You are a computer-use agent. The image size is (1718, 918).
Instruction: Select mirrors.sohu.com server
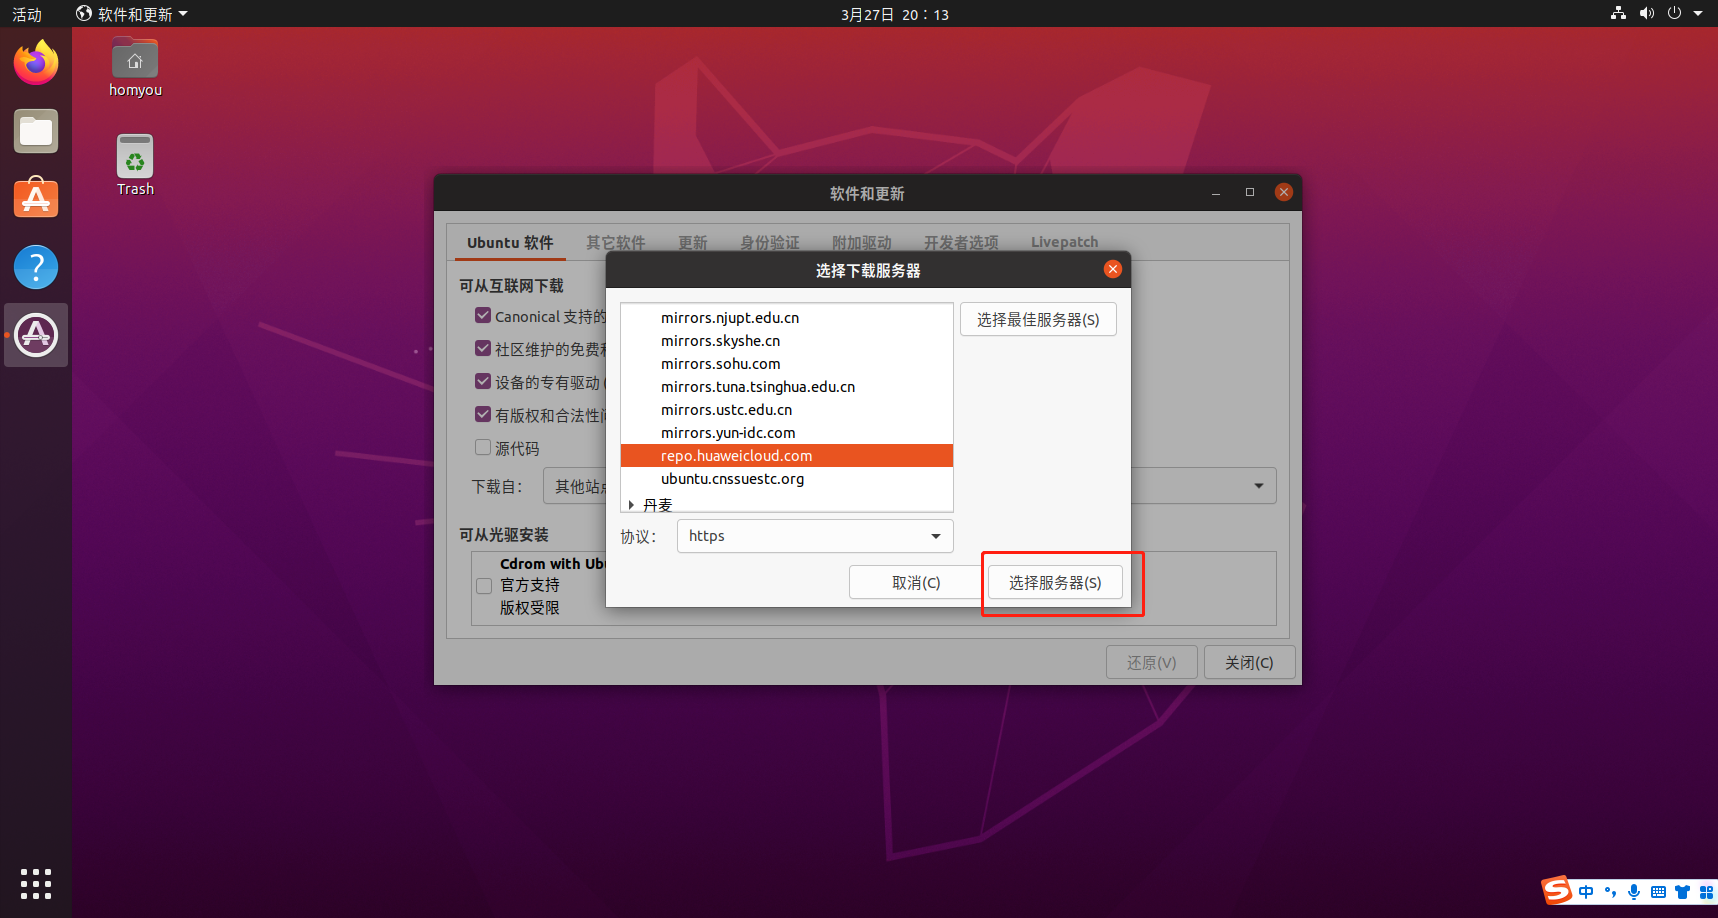point(787,364)
